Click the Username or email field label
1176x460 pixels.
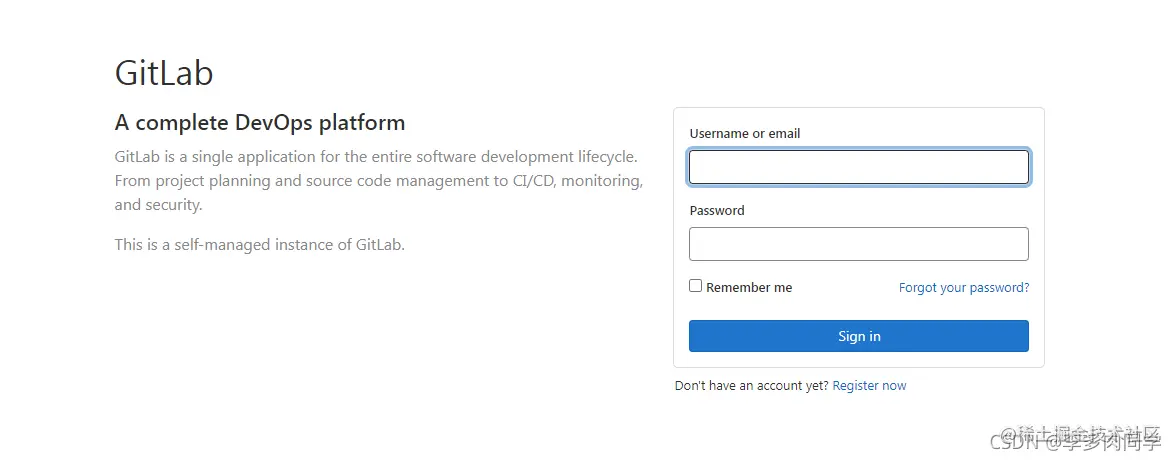(745, 134)
